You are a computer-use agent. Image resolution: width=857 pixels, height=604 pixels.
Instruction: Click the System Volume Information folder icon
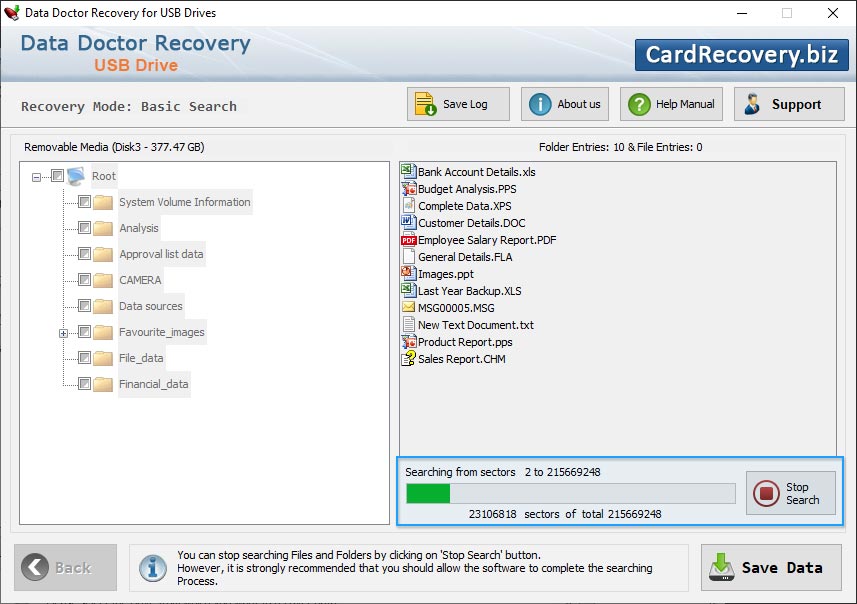point(103,202)
